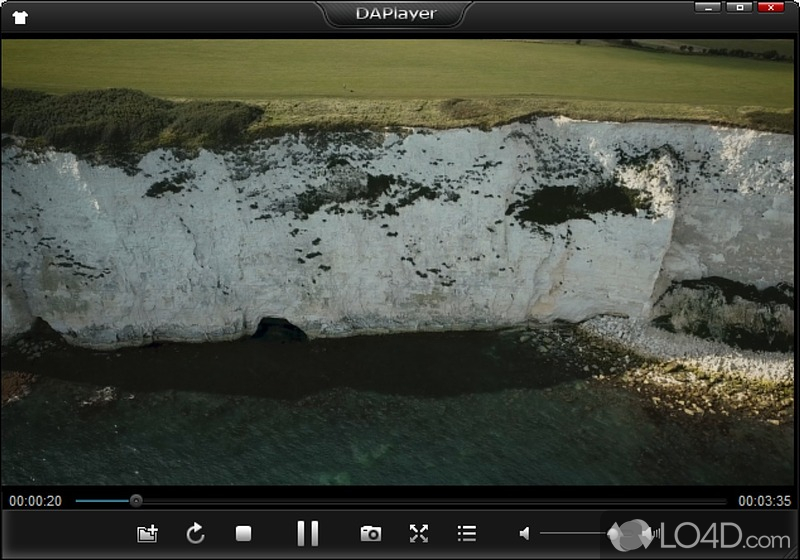Minimize the DAPlayer window

coord(707,8)
